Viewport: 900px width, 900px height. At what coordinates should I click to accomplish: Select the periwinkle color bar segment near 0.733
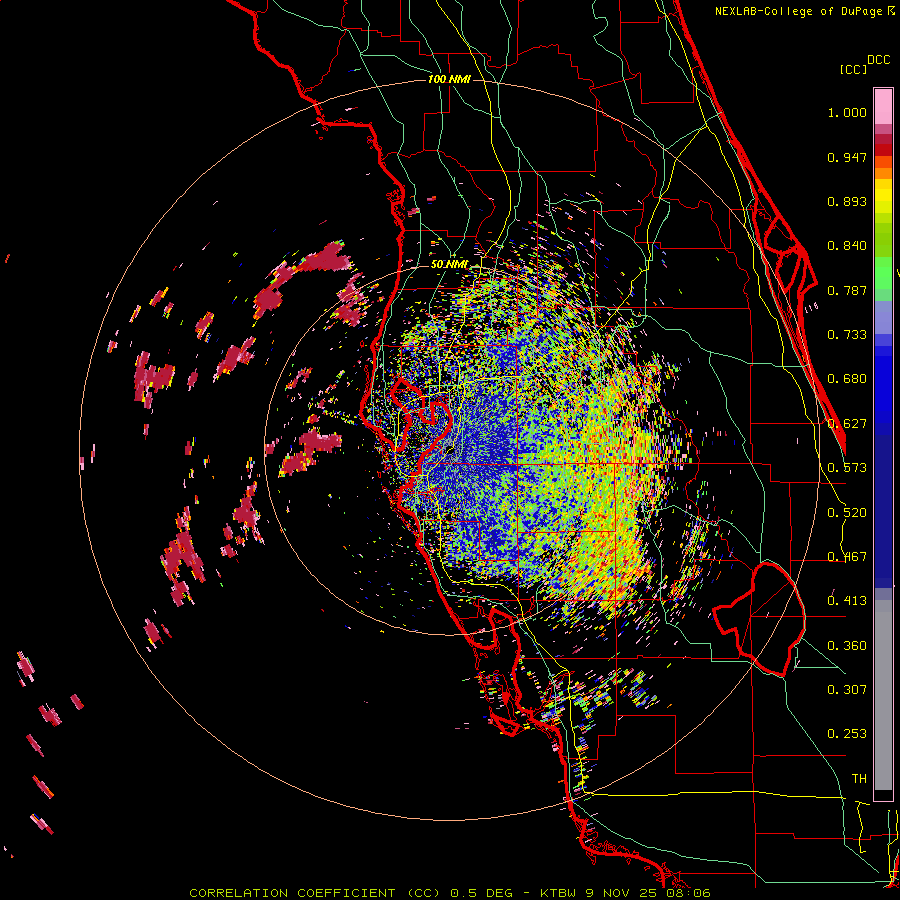point(883,318)
